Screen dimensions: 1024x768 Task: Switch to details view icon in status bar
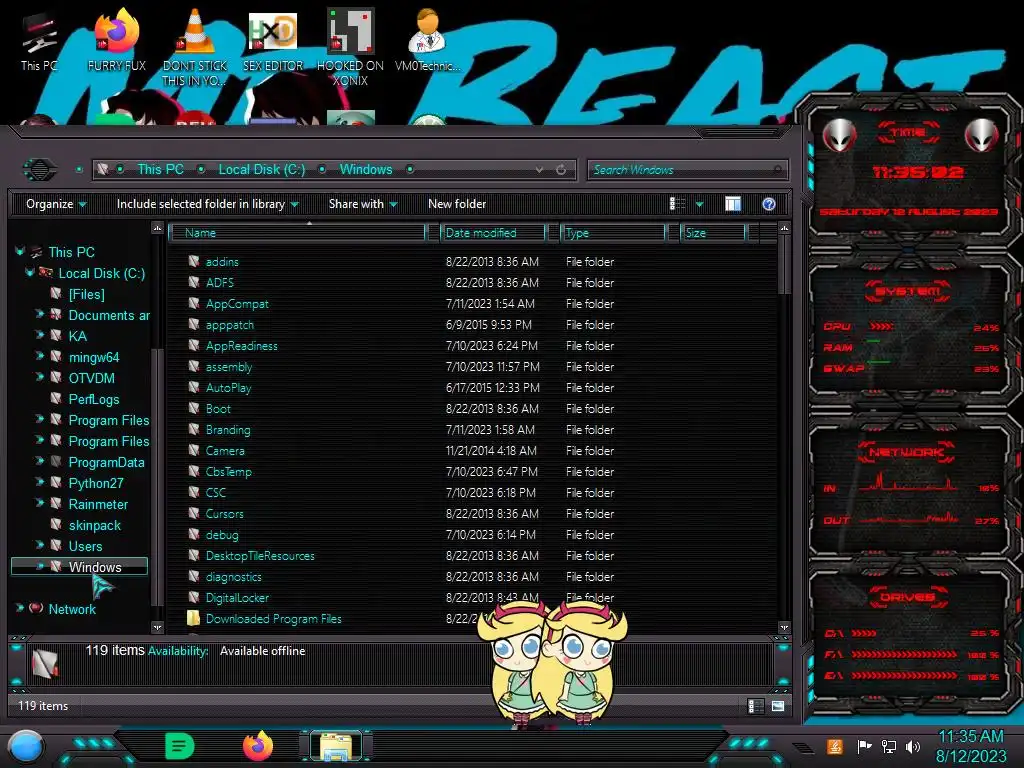click(755, 706)
